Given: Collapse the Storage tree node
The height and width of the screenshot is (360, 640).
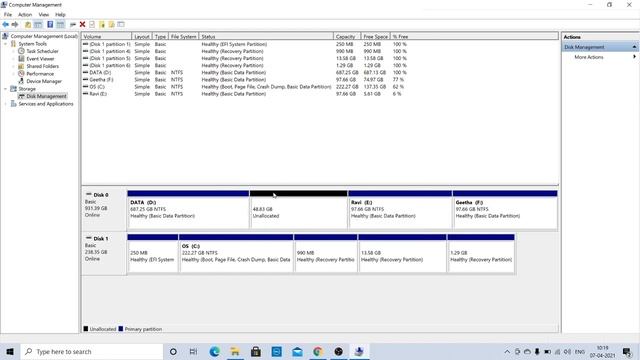Looking at the screenshot, I should (x=6, y=89).
